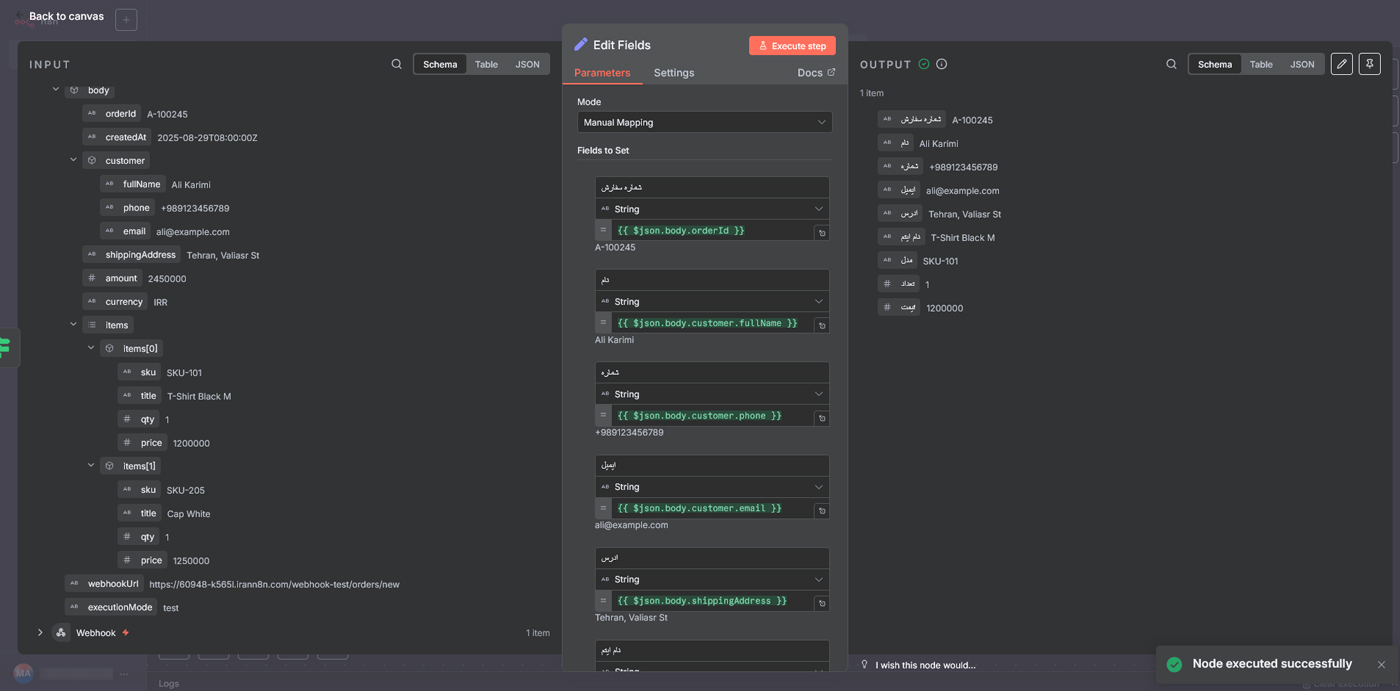Click reset icon next to fullName expression
1400x691 pixels.
pyautogui.click(x=821, y=325)
